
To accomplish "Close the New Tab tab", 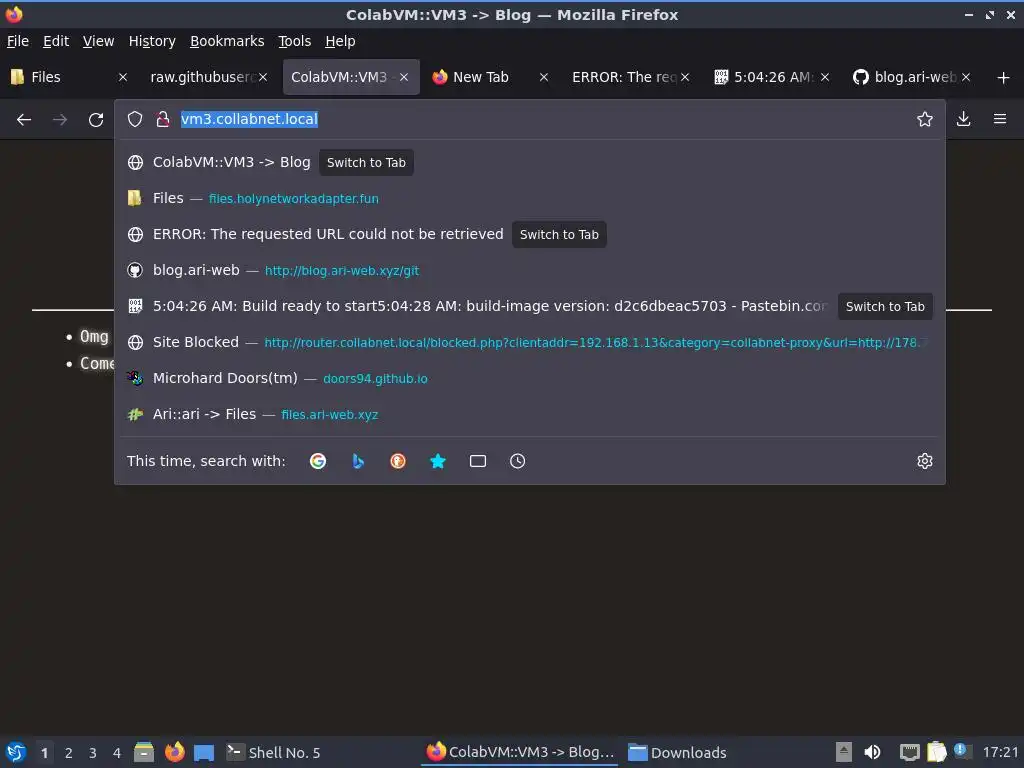I will 544,77.
